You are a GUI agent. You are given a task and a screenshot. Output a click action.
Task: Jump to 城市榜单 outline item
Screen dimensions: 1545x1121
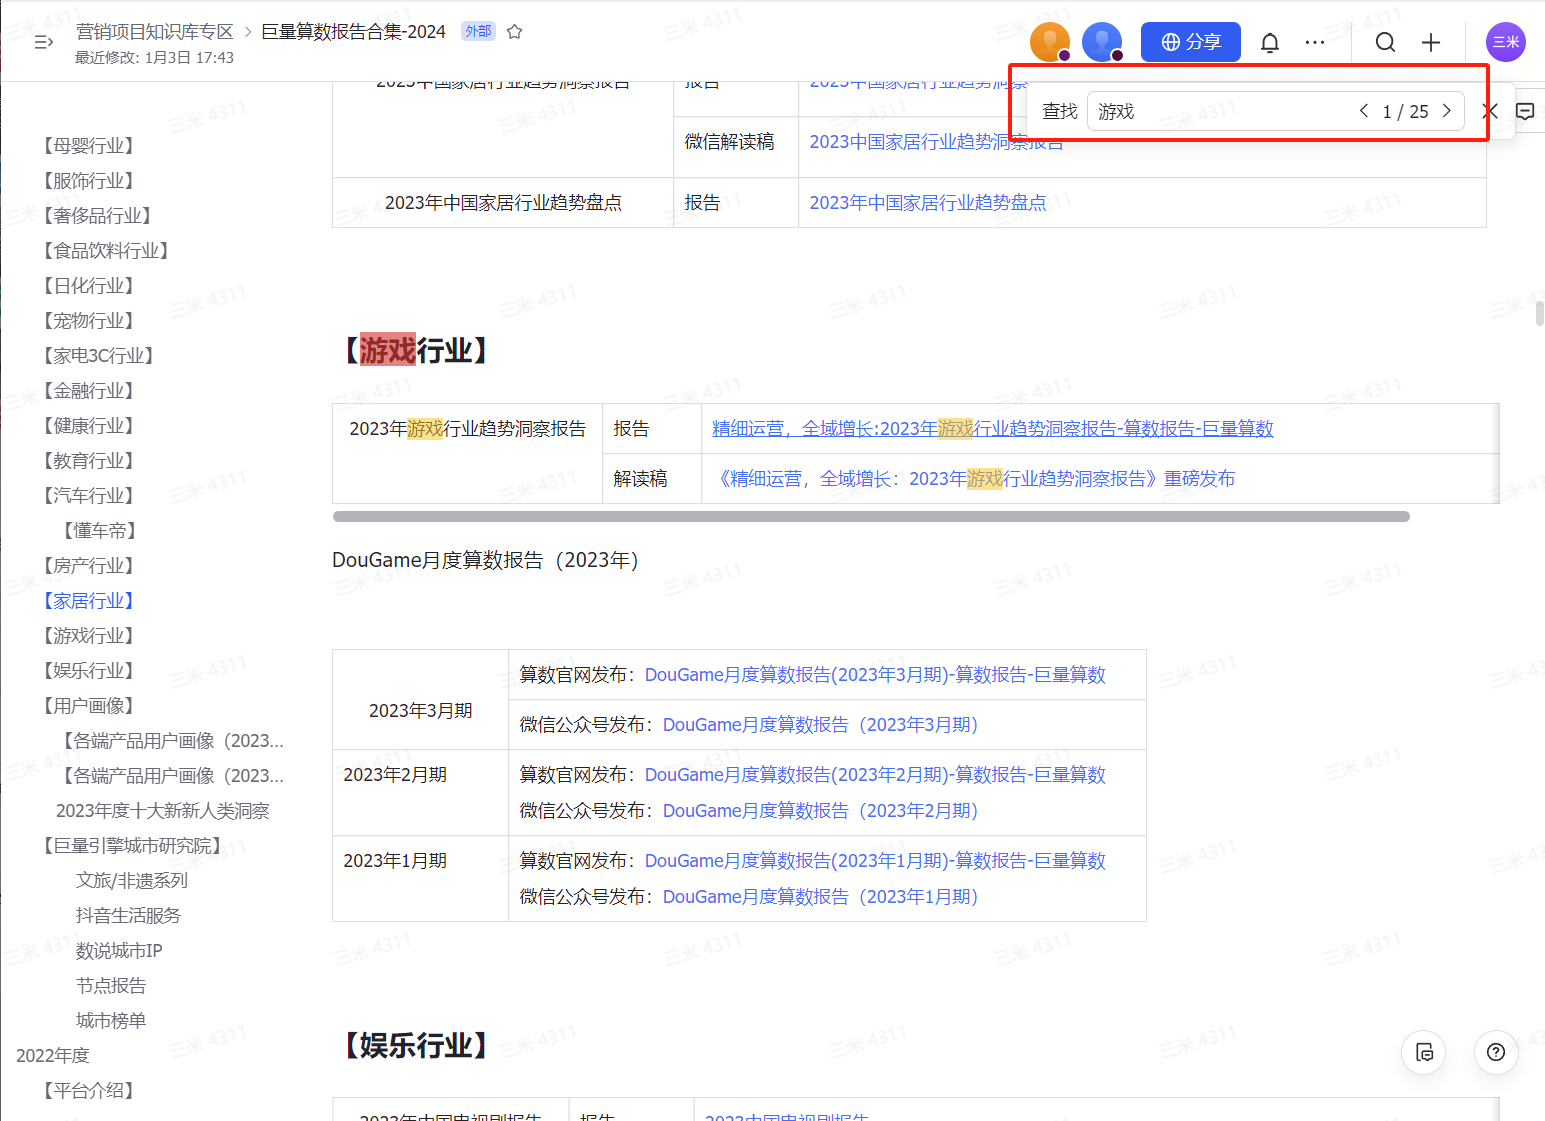coord(111,1021)
